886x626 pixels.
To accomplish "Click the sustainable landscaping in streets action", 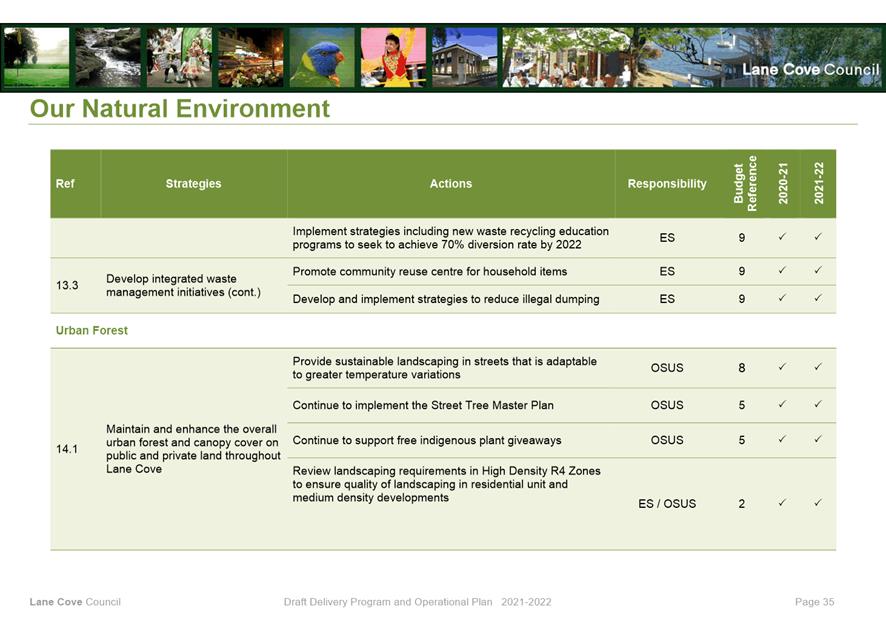I will coord(444,368).
